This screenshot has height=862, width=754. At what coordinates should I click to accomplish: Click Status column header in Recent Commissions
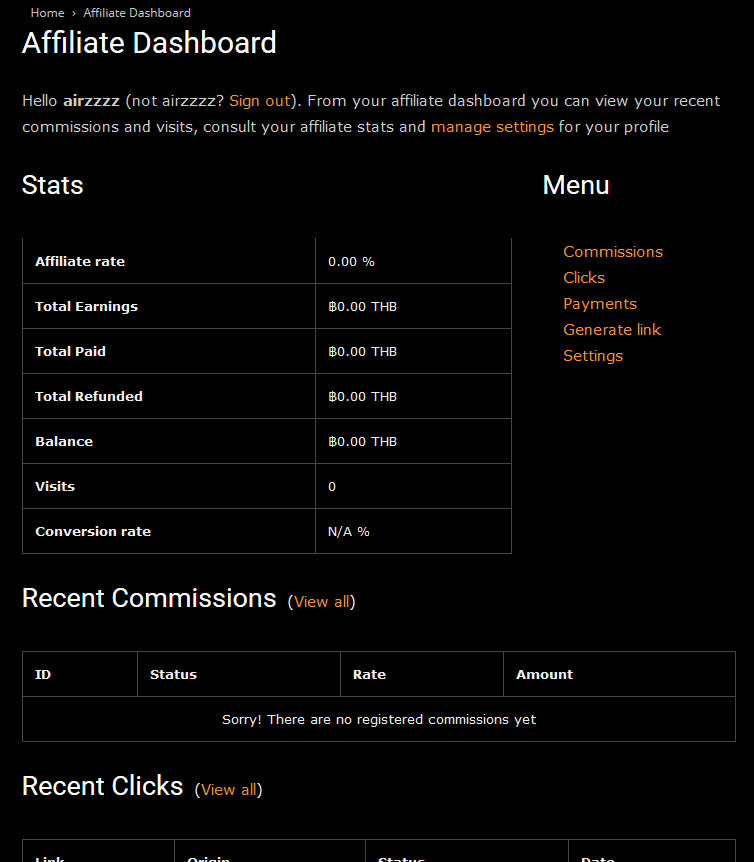tap(173, 675)
